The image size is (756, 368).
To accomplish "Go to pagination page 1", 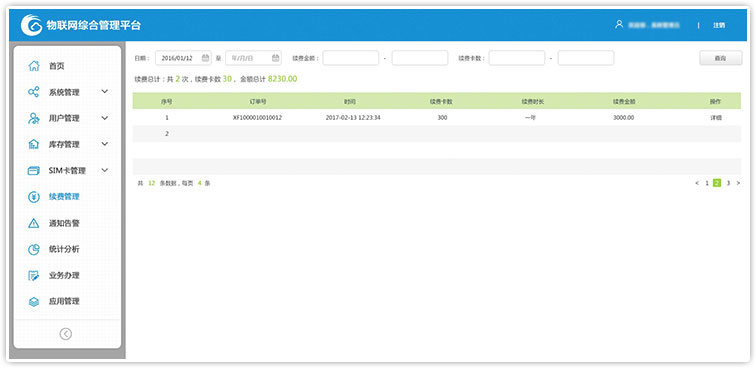I will 707,183.
